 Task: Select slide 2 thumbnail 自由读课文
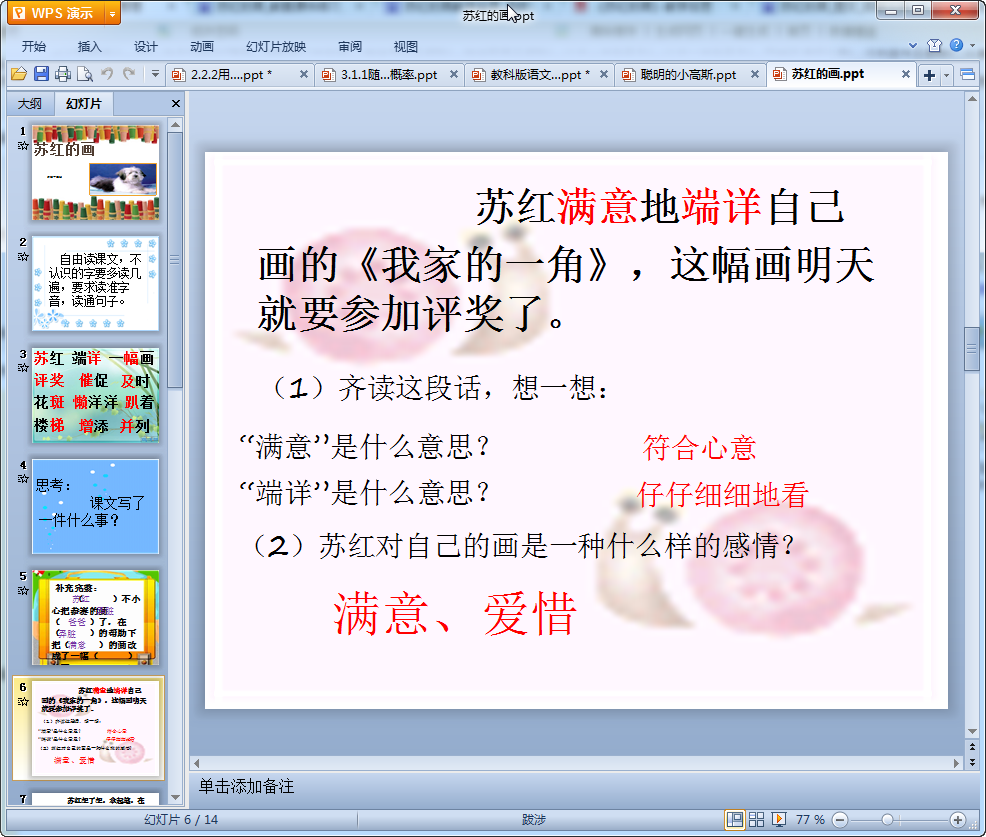click(96, 284)
